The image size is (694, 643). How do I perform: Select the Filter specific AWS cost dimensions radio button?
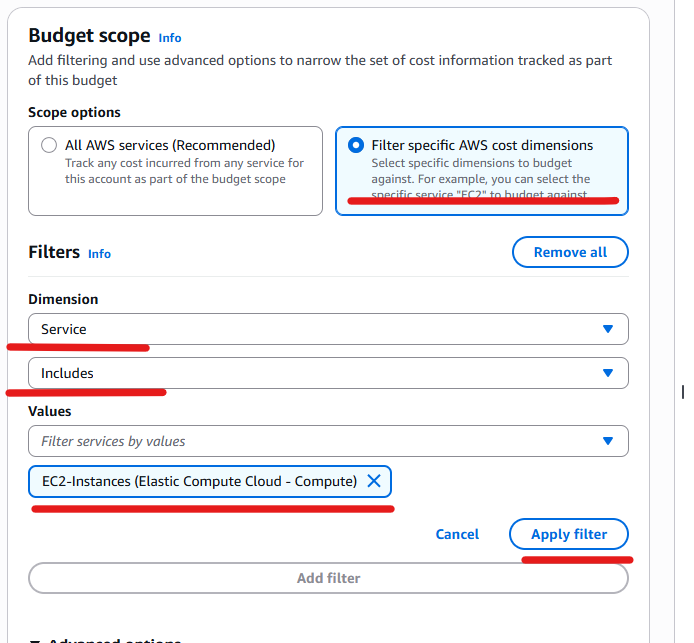pyautogui.click(x=356, y=145)
